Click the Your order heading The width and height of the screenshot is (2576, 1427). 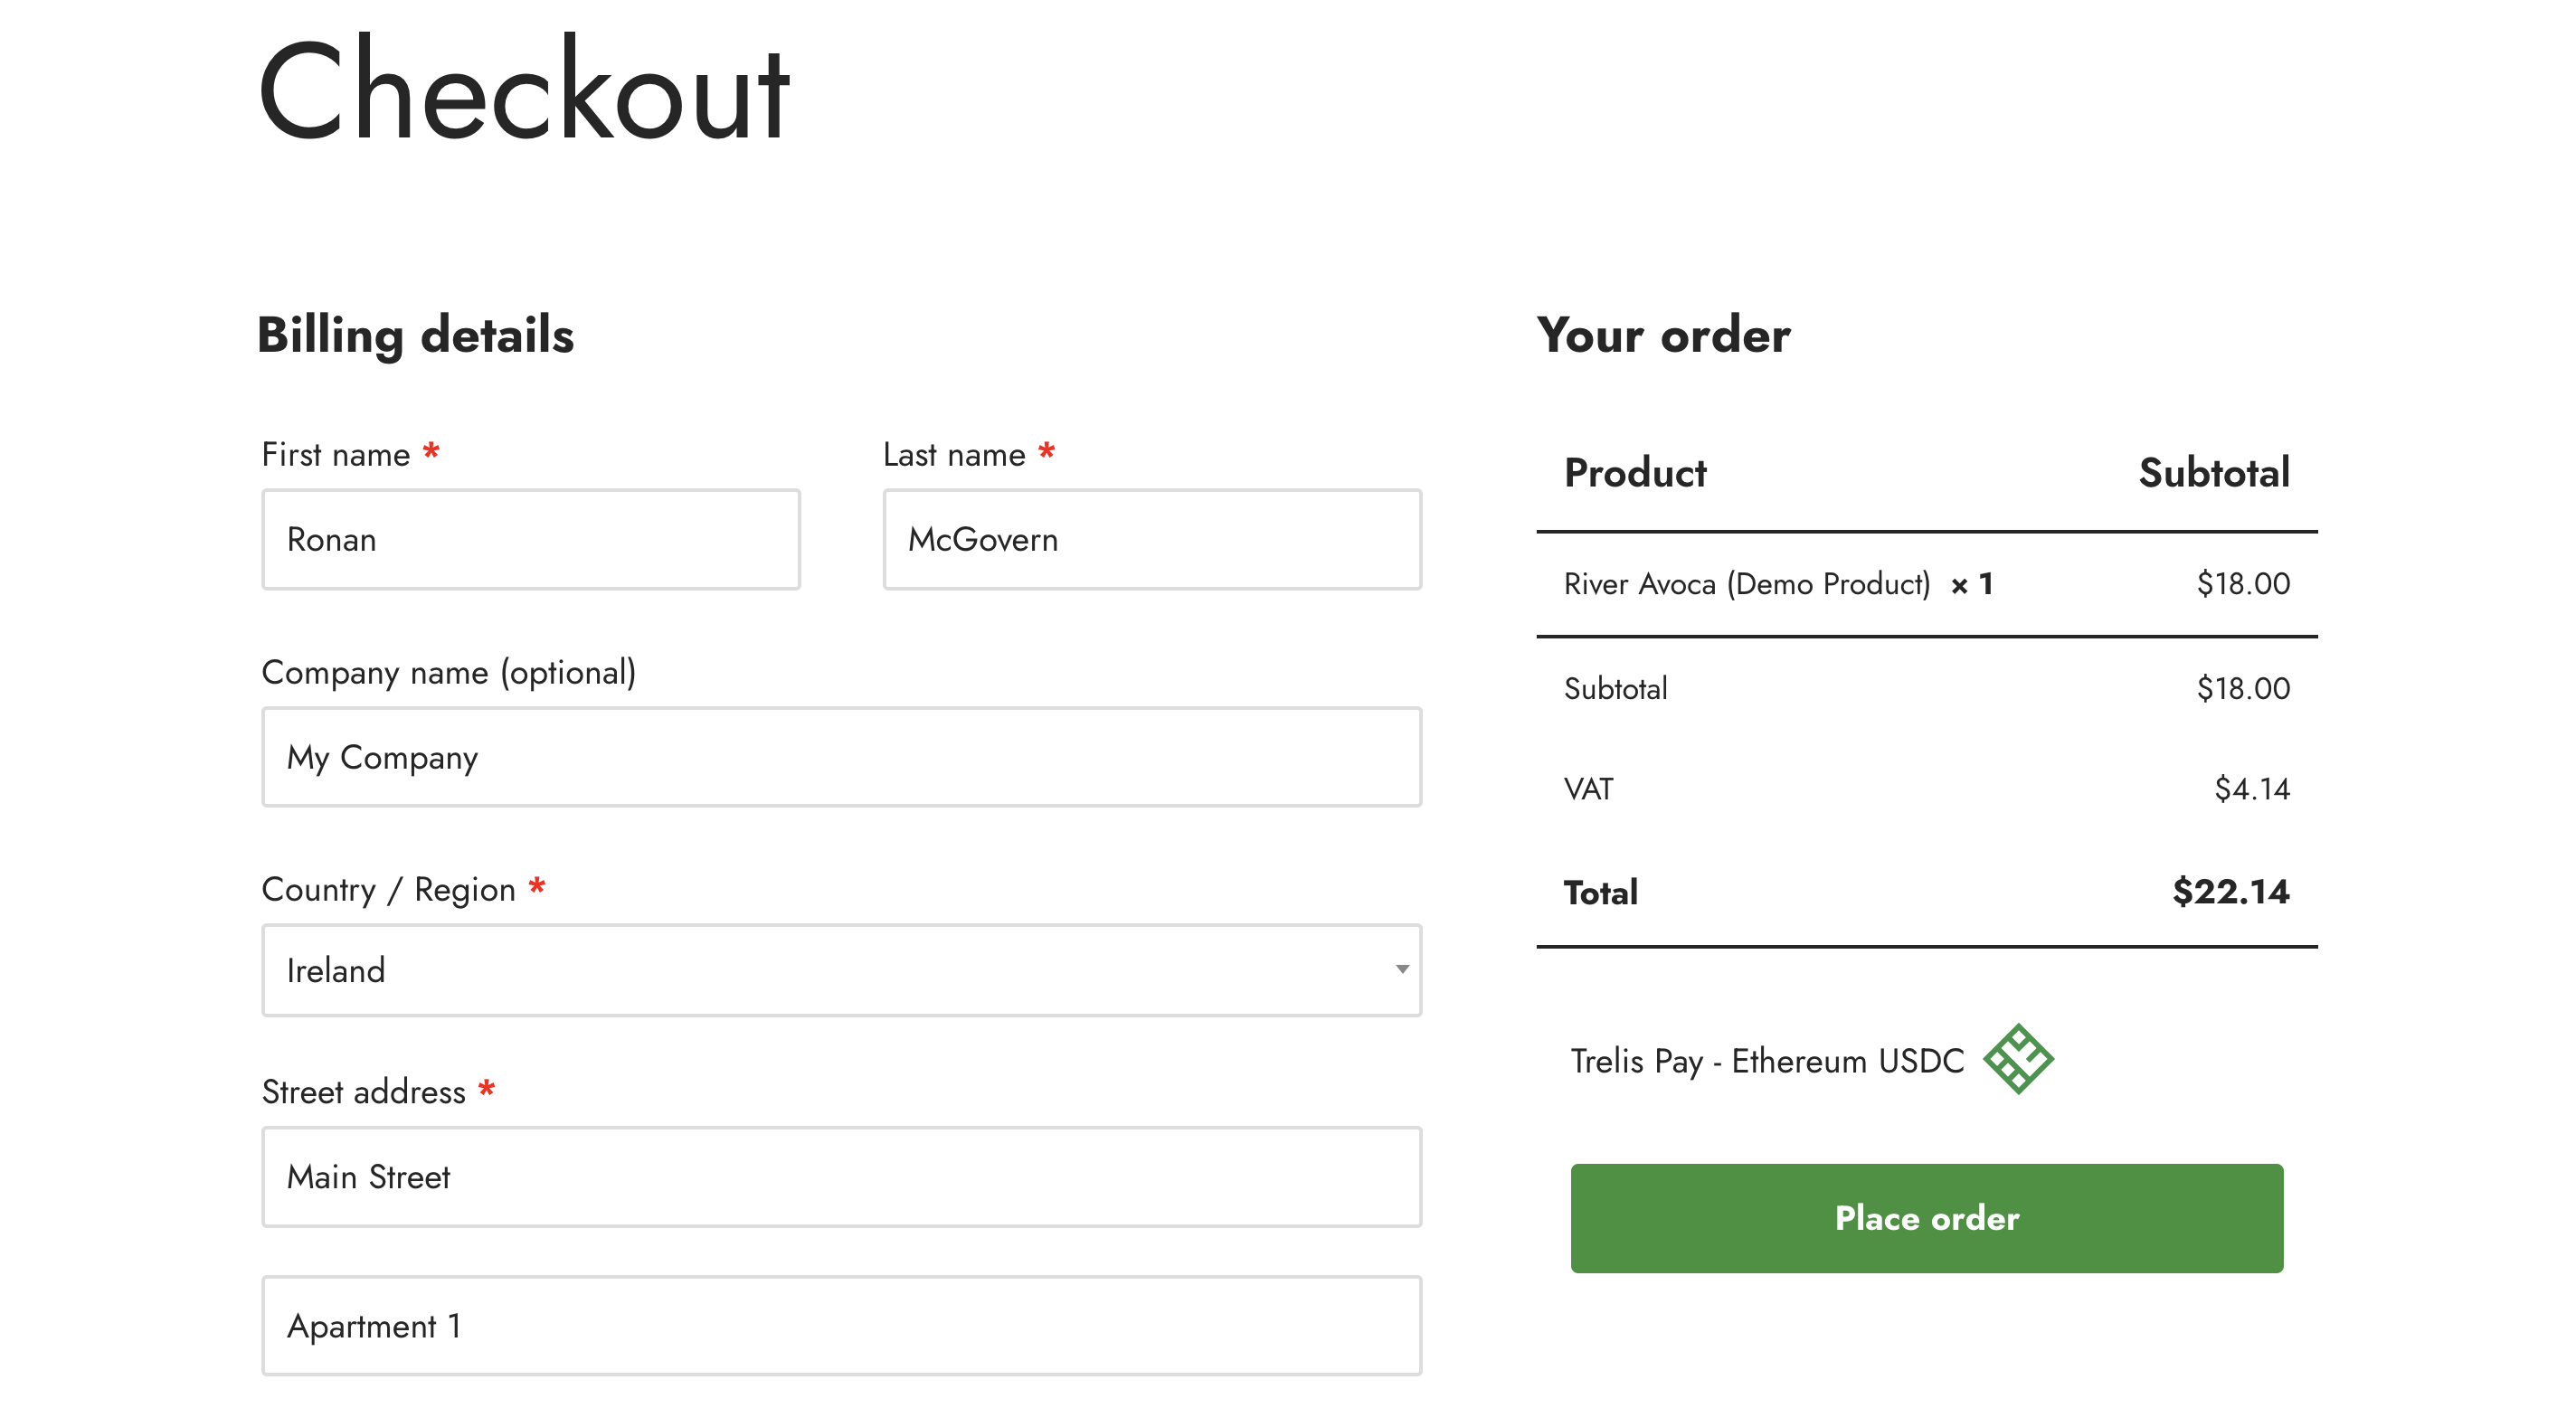coord(1663,335)
